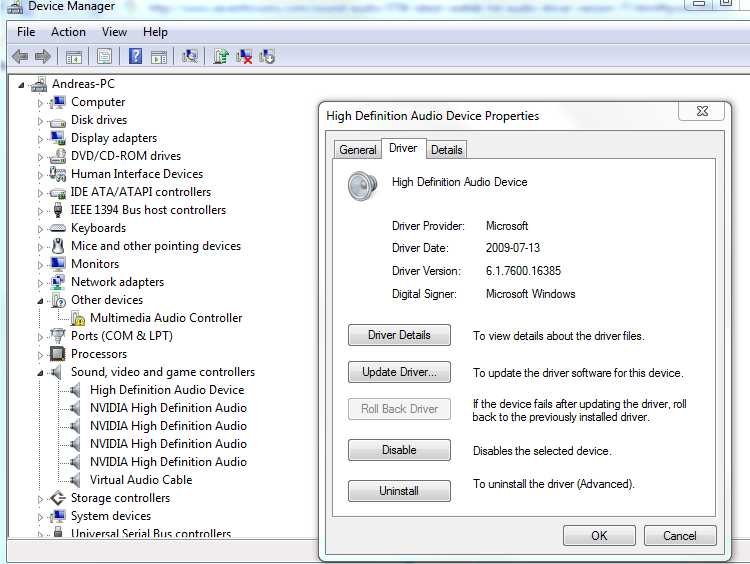750x564 pixels.
Task: Open the Properties toolbar icon
Action: (104, 56)
